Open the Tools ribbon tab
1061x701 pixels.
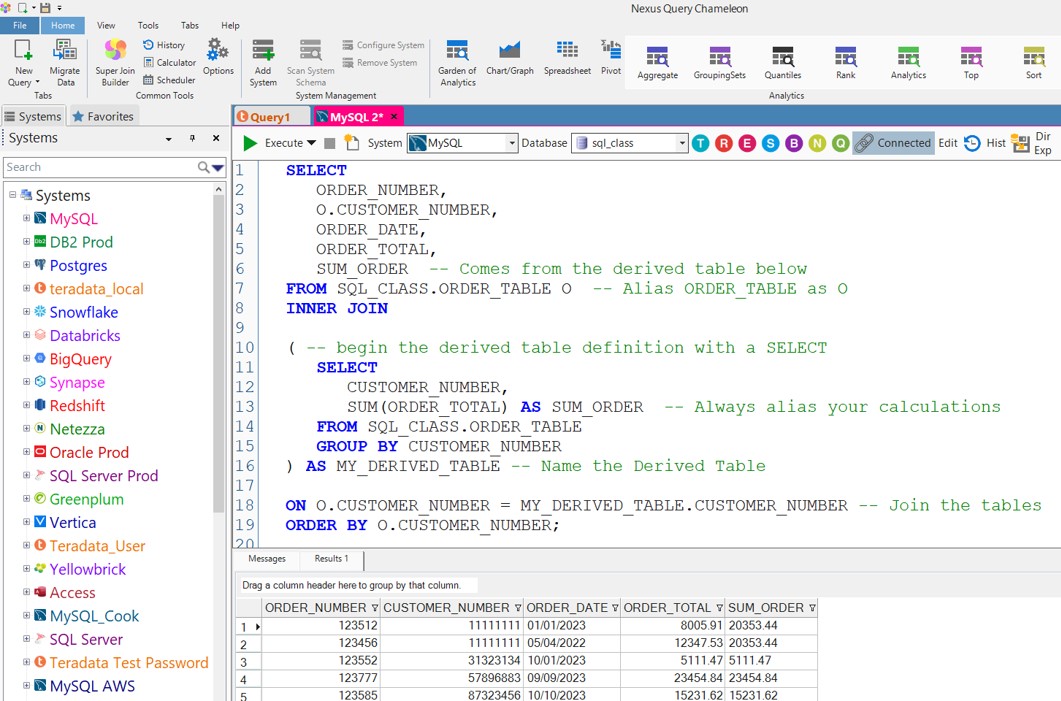[148, 25]
